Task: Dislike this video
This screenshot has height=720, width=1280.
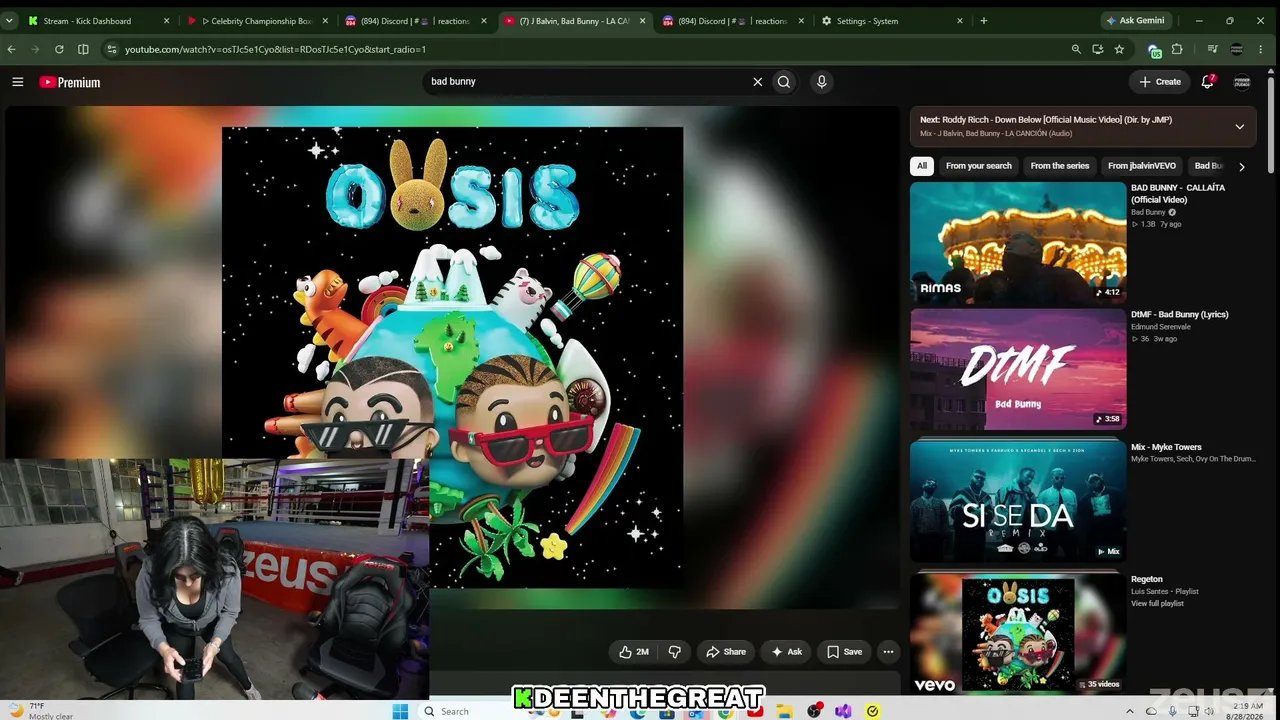Action: 674,652
